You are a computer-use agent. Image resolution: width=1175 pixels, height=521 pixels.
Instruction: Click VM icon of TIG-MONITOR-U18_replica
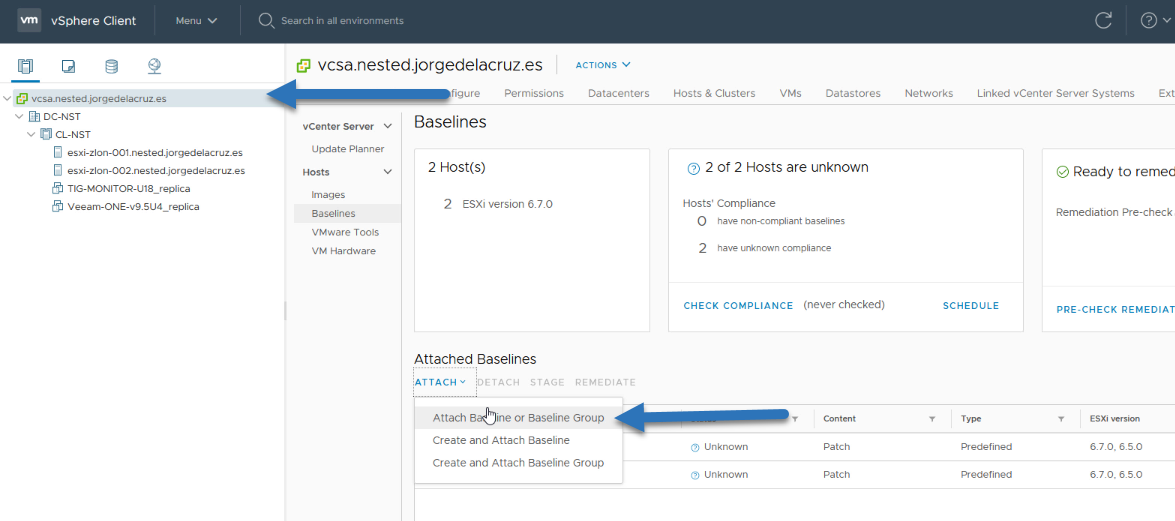58,188
